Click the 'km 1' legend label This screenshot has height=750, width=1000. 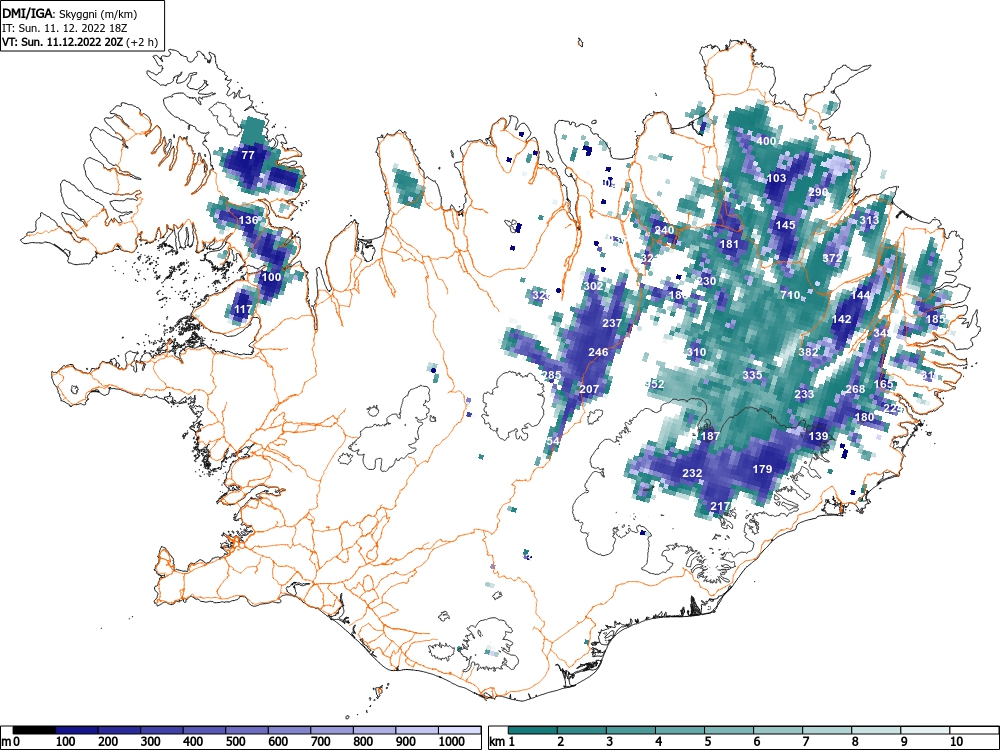(502, 741)
